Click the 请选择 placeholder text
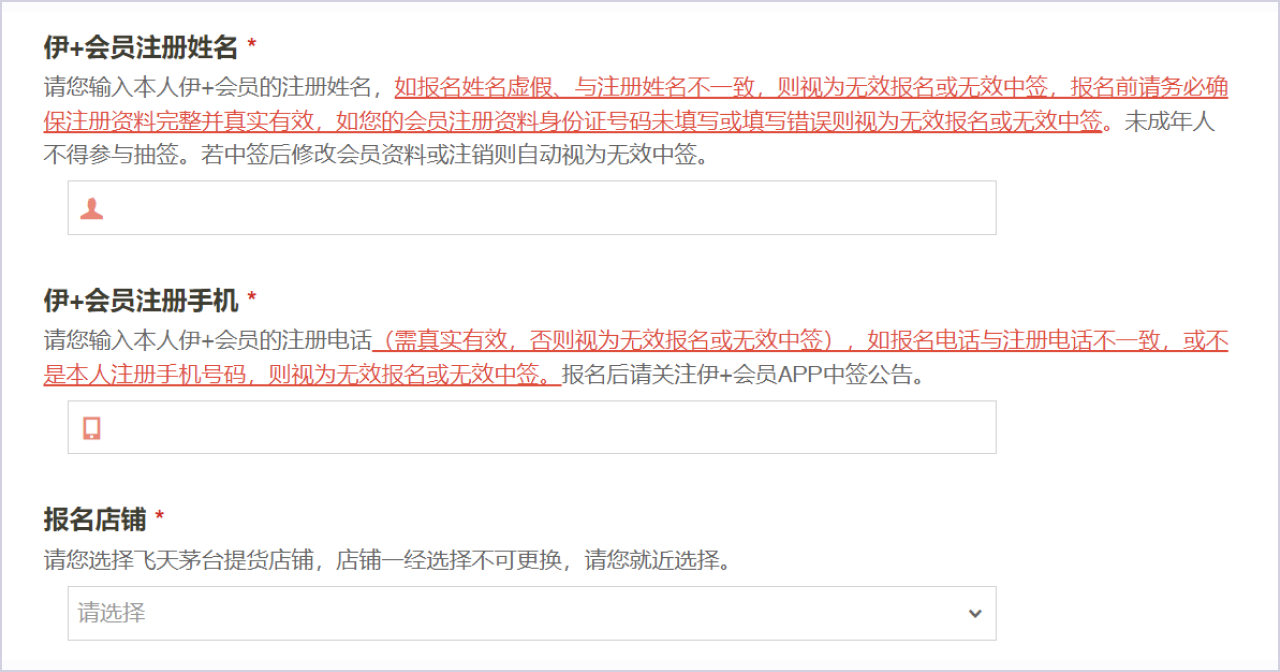Screen dimensions: 1280x672 coord(112,613)
